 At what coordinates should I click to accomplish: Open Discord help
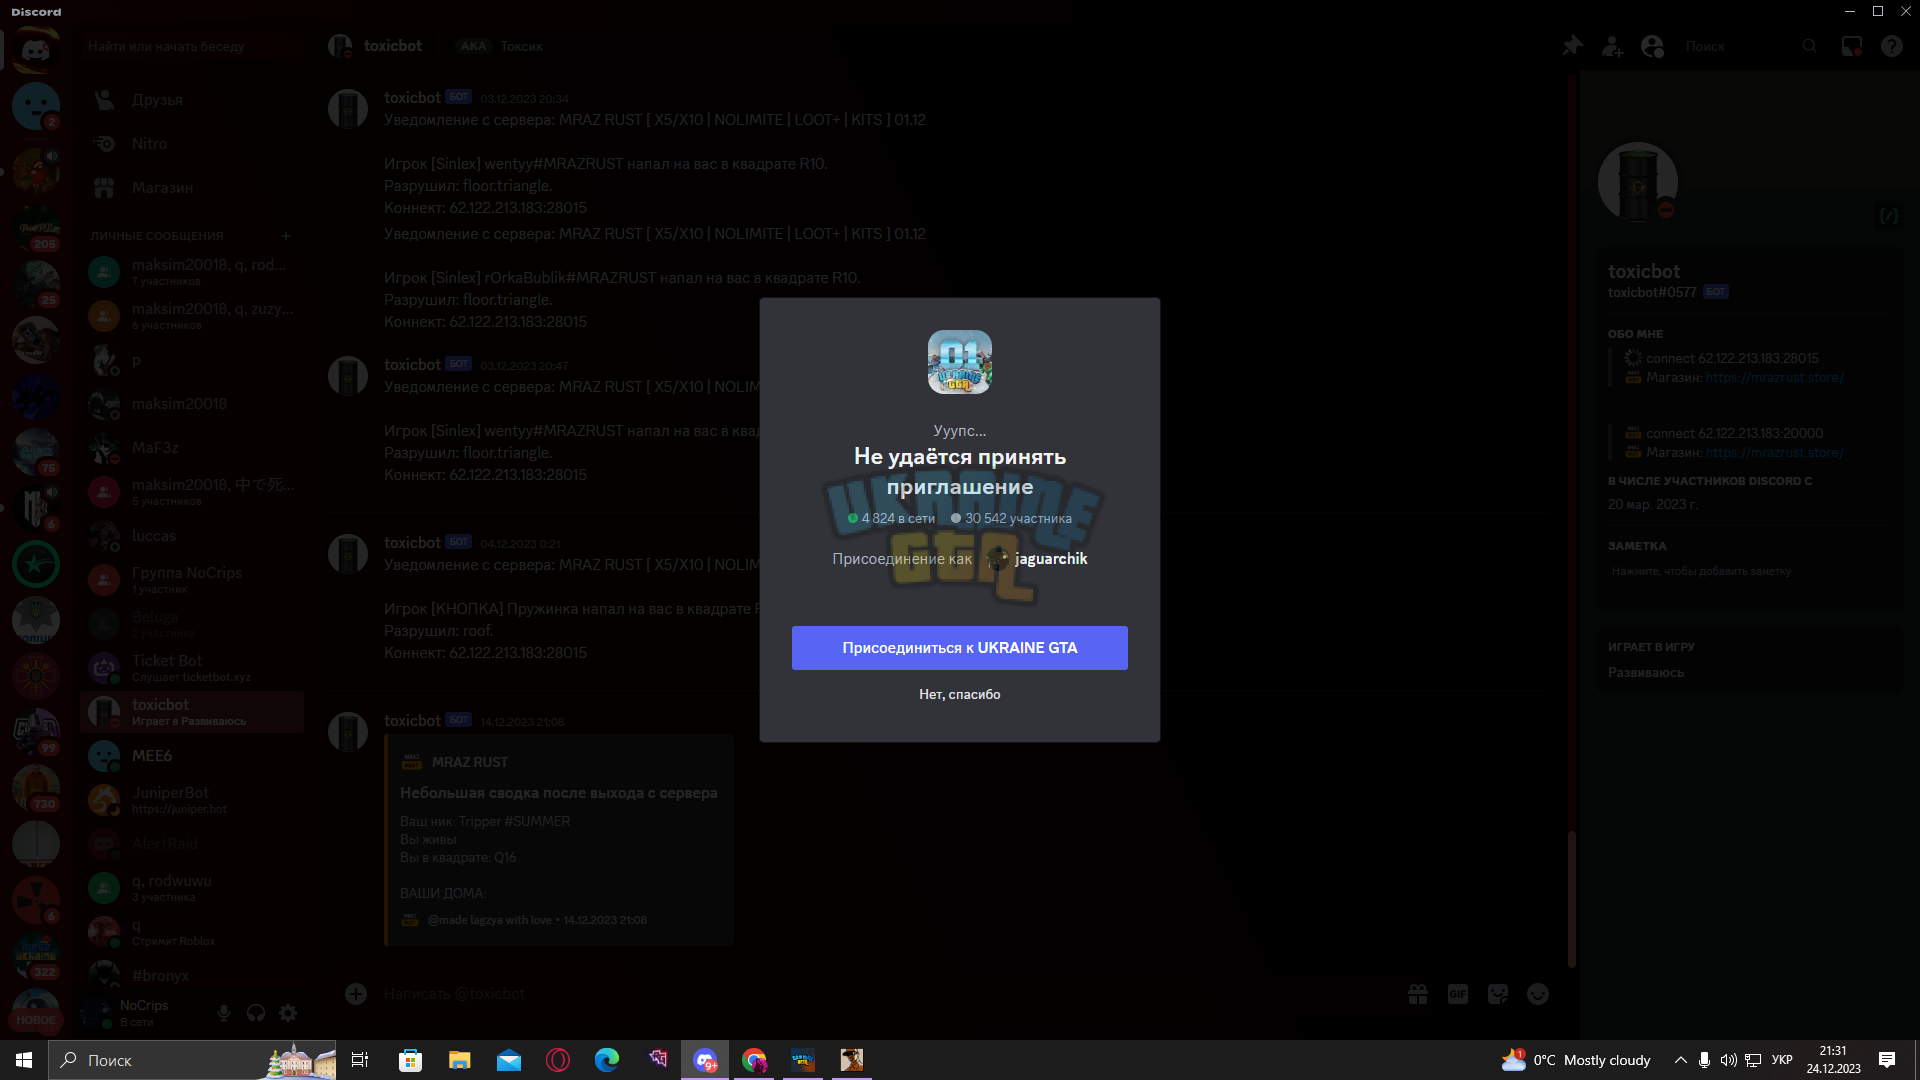(1891, 46)
